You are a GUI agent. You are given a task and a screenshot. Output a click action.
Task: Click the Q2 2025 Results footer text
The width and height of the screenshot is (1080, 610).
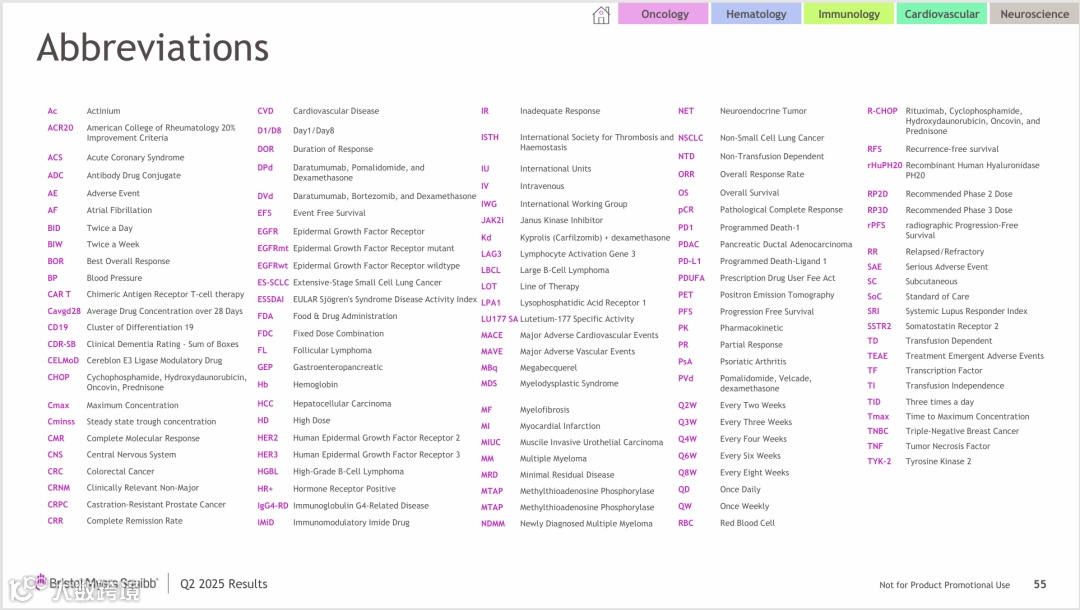(x=224, y=584)
